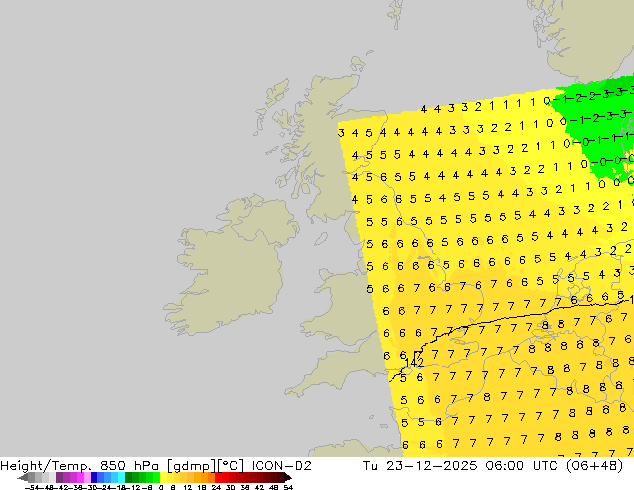
Task: Click the right arrow end of the color scale
Action: pyautogui.click(x=288, y=477)
